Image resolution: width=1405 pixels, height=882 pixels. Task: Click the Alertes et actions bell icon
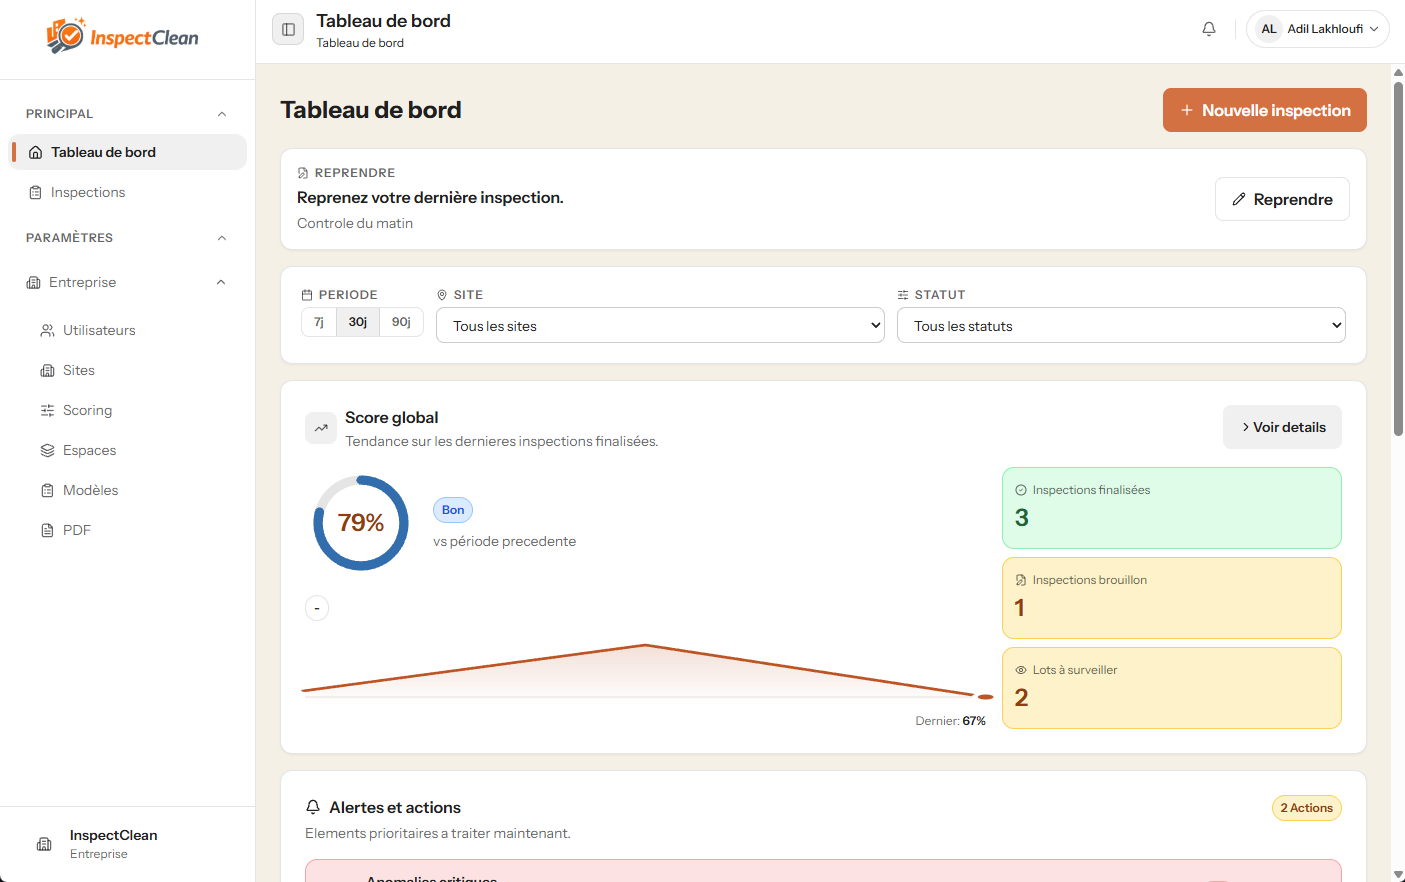[313, 807]
